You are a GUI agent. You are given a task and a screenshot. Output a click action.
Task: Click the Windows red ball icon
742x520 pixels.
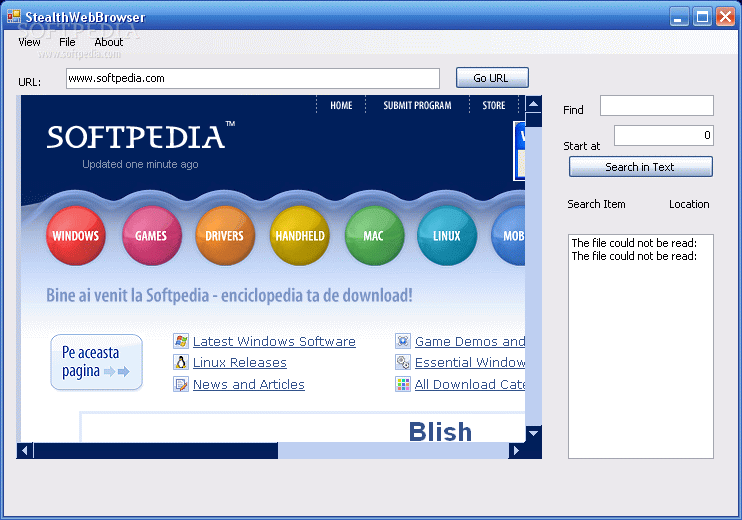point(76,235)
